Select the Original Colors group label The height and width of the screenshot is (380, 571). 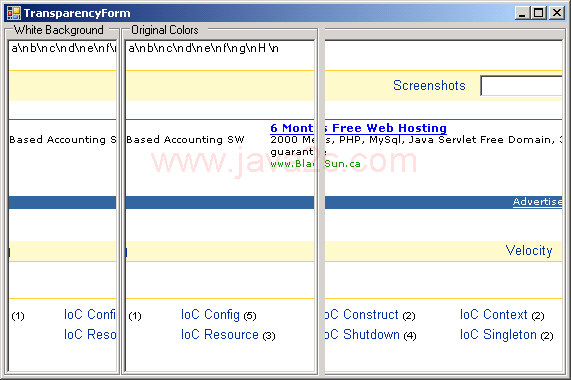click(165, 30)
